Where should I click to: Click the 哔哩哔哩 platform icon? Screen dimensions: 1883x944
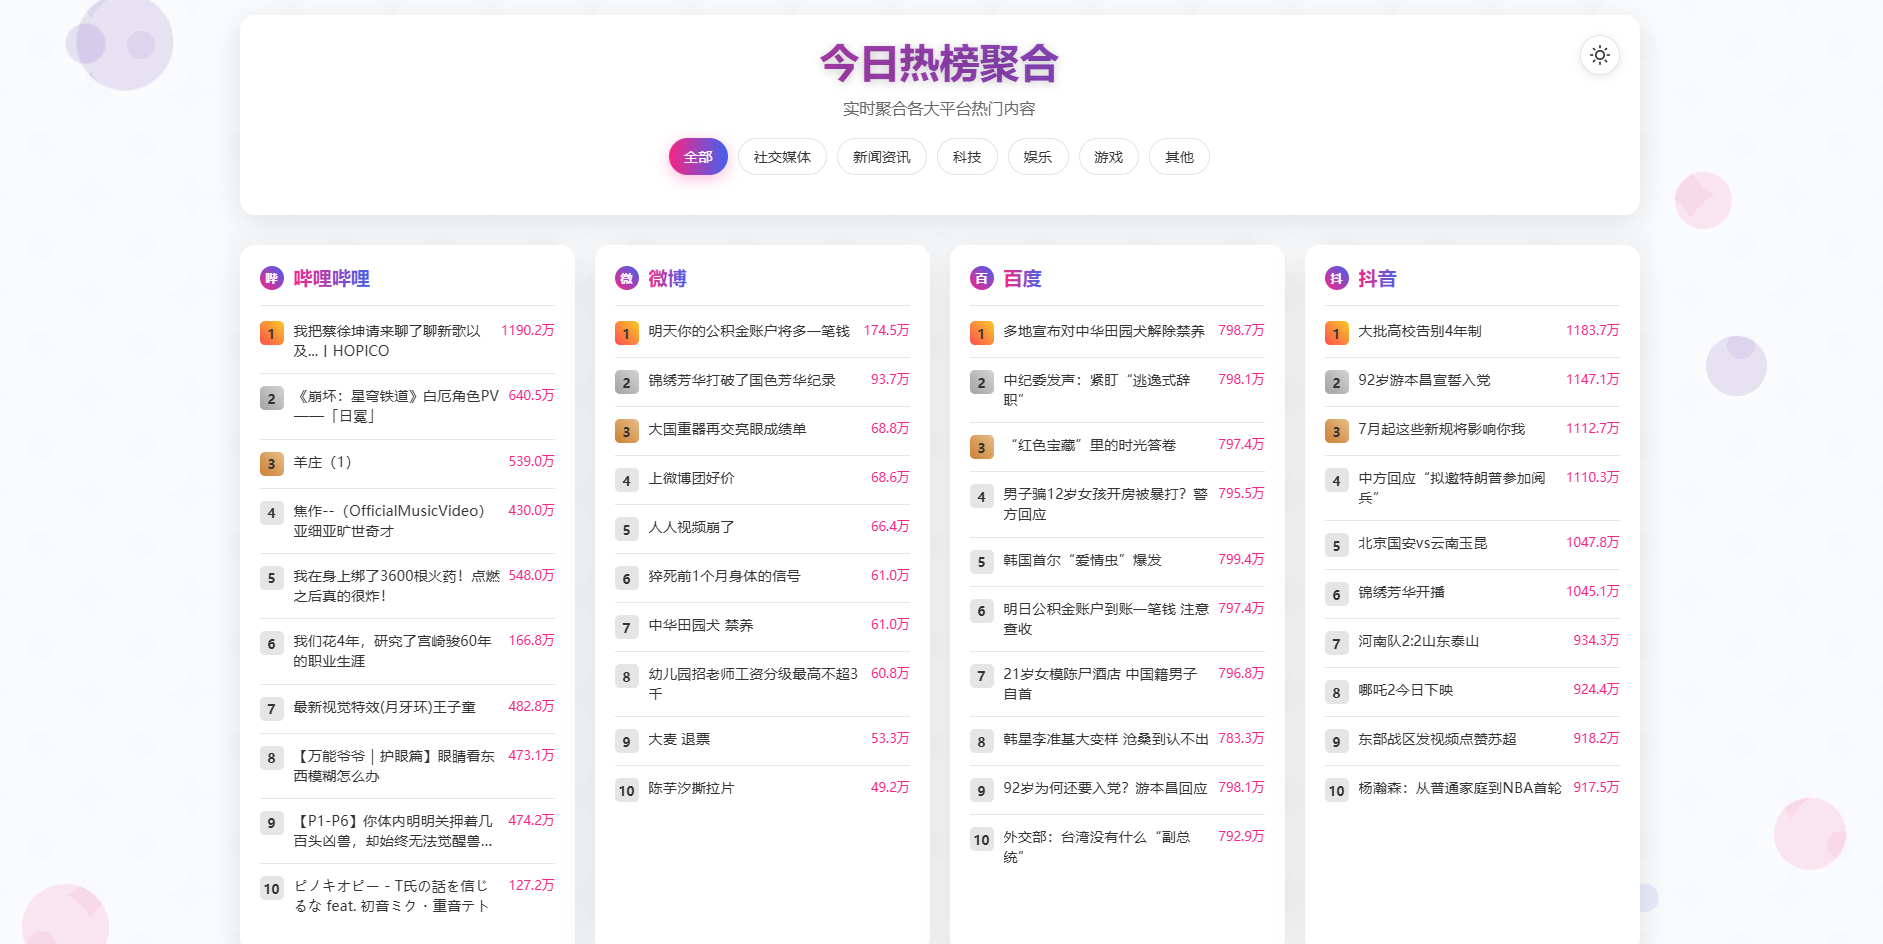tap(271, 278)
